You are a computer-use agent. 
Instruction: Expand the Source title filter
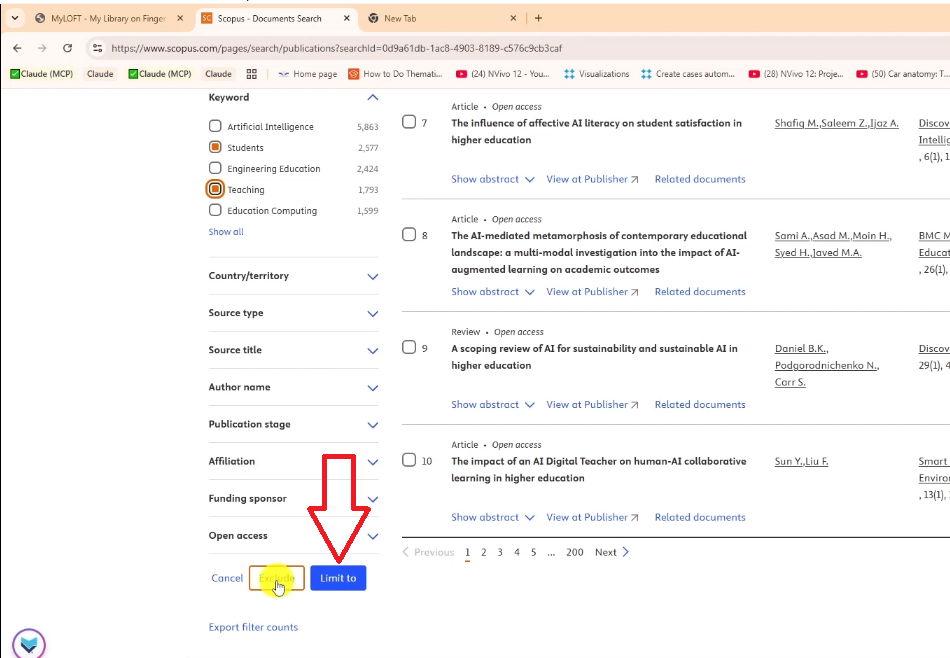point(373,350)
